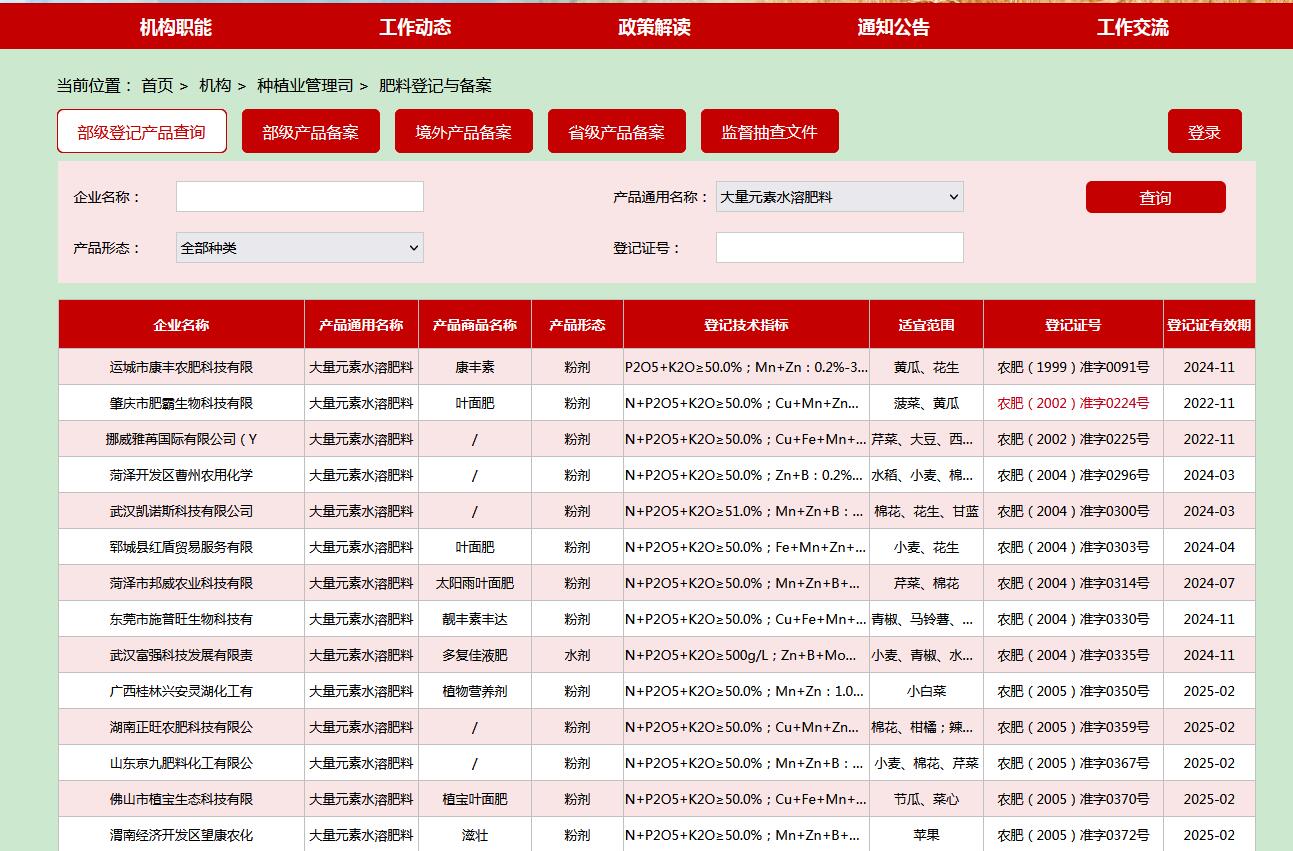This screenshot has width=1293, height=851.
Task: Click the 运城市康丰农肥科技有限 company row
Action: click(x=179, y=367)
